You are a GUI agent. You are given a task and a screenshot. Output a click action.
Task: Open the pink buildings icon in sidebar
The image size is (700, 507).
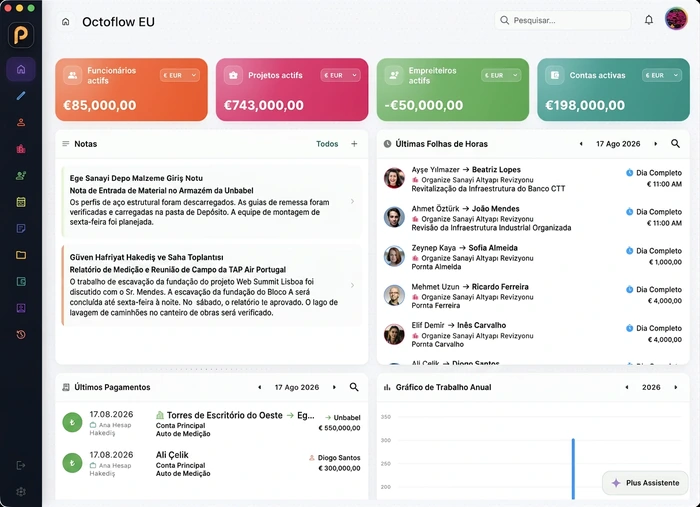(21, 149)
